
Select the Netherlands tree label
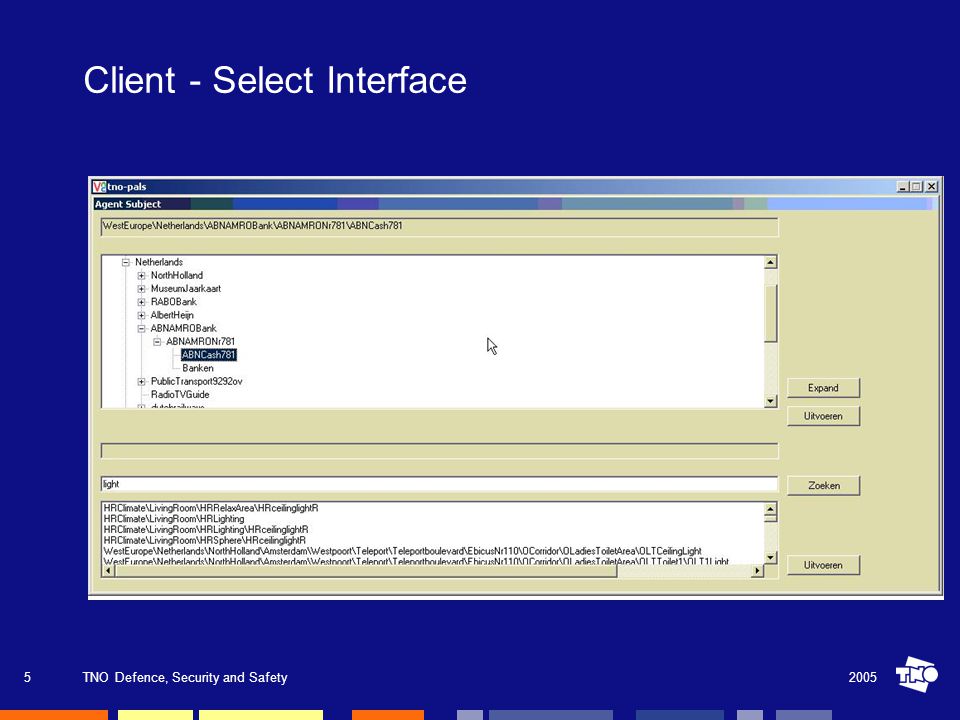(x=159, y=262)
